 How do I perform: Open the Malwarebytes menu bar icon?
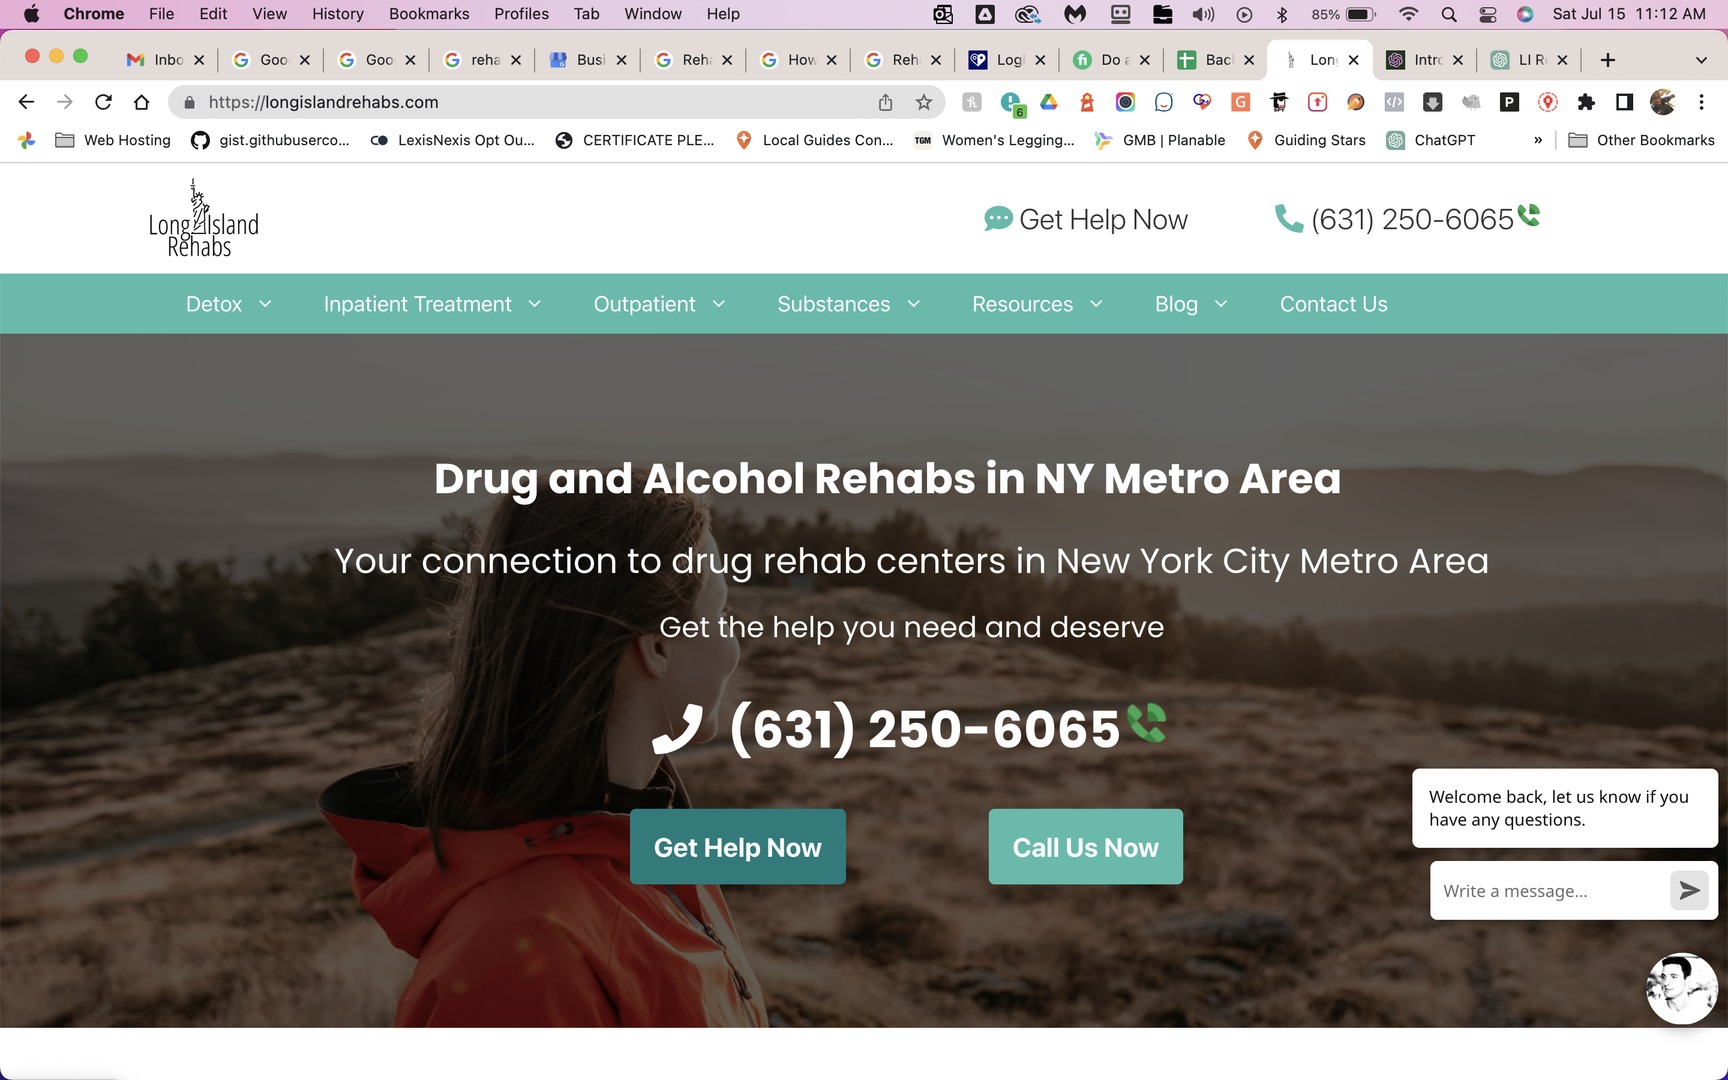coord(1075,14)
